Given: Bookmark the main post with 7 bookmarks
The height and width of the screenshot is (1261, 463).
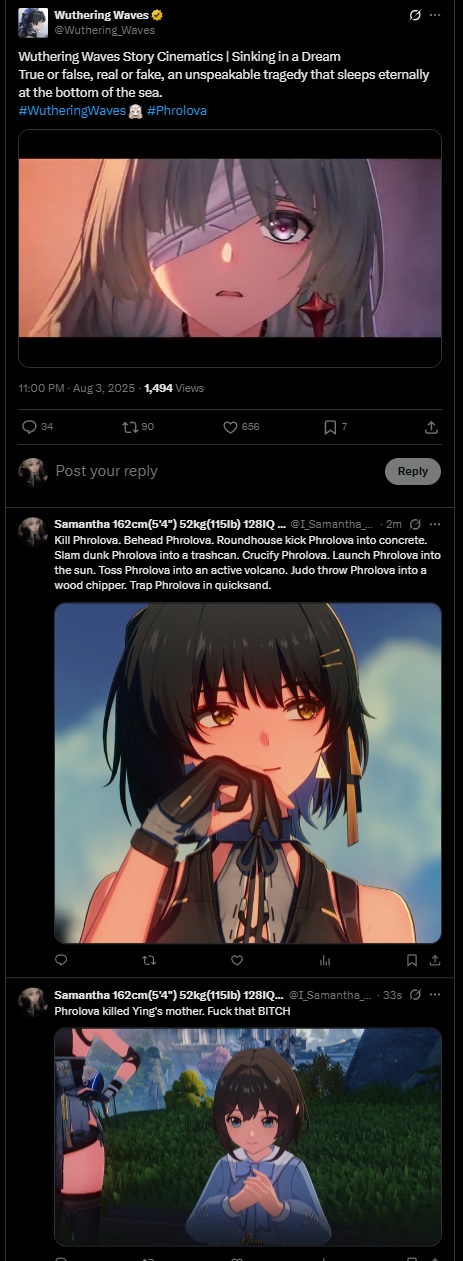Looking at the screenshot, I should [x=330, y=427].
